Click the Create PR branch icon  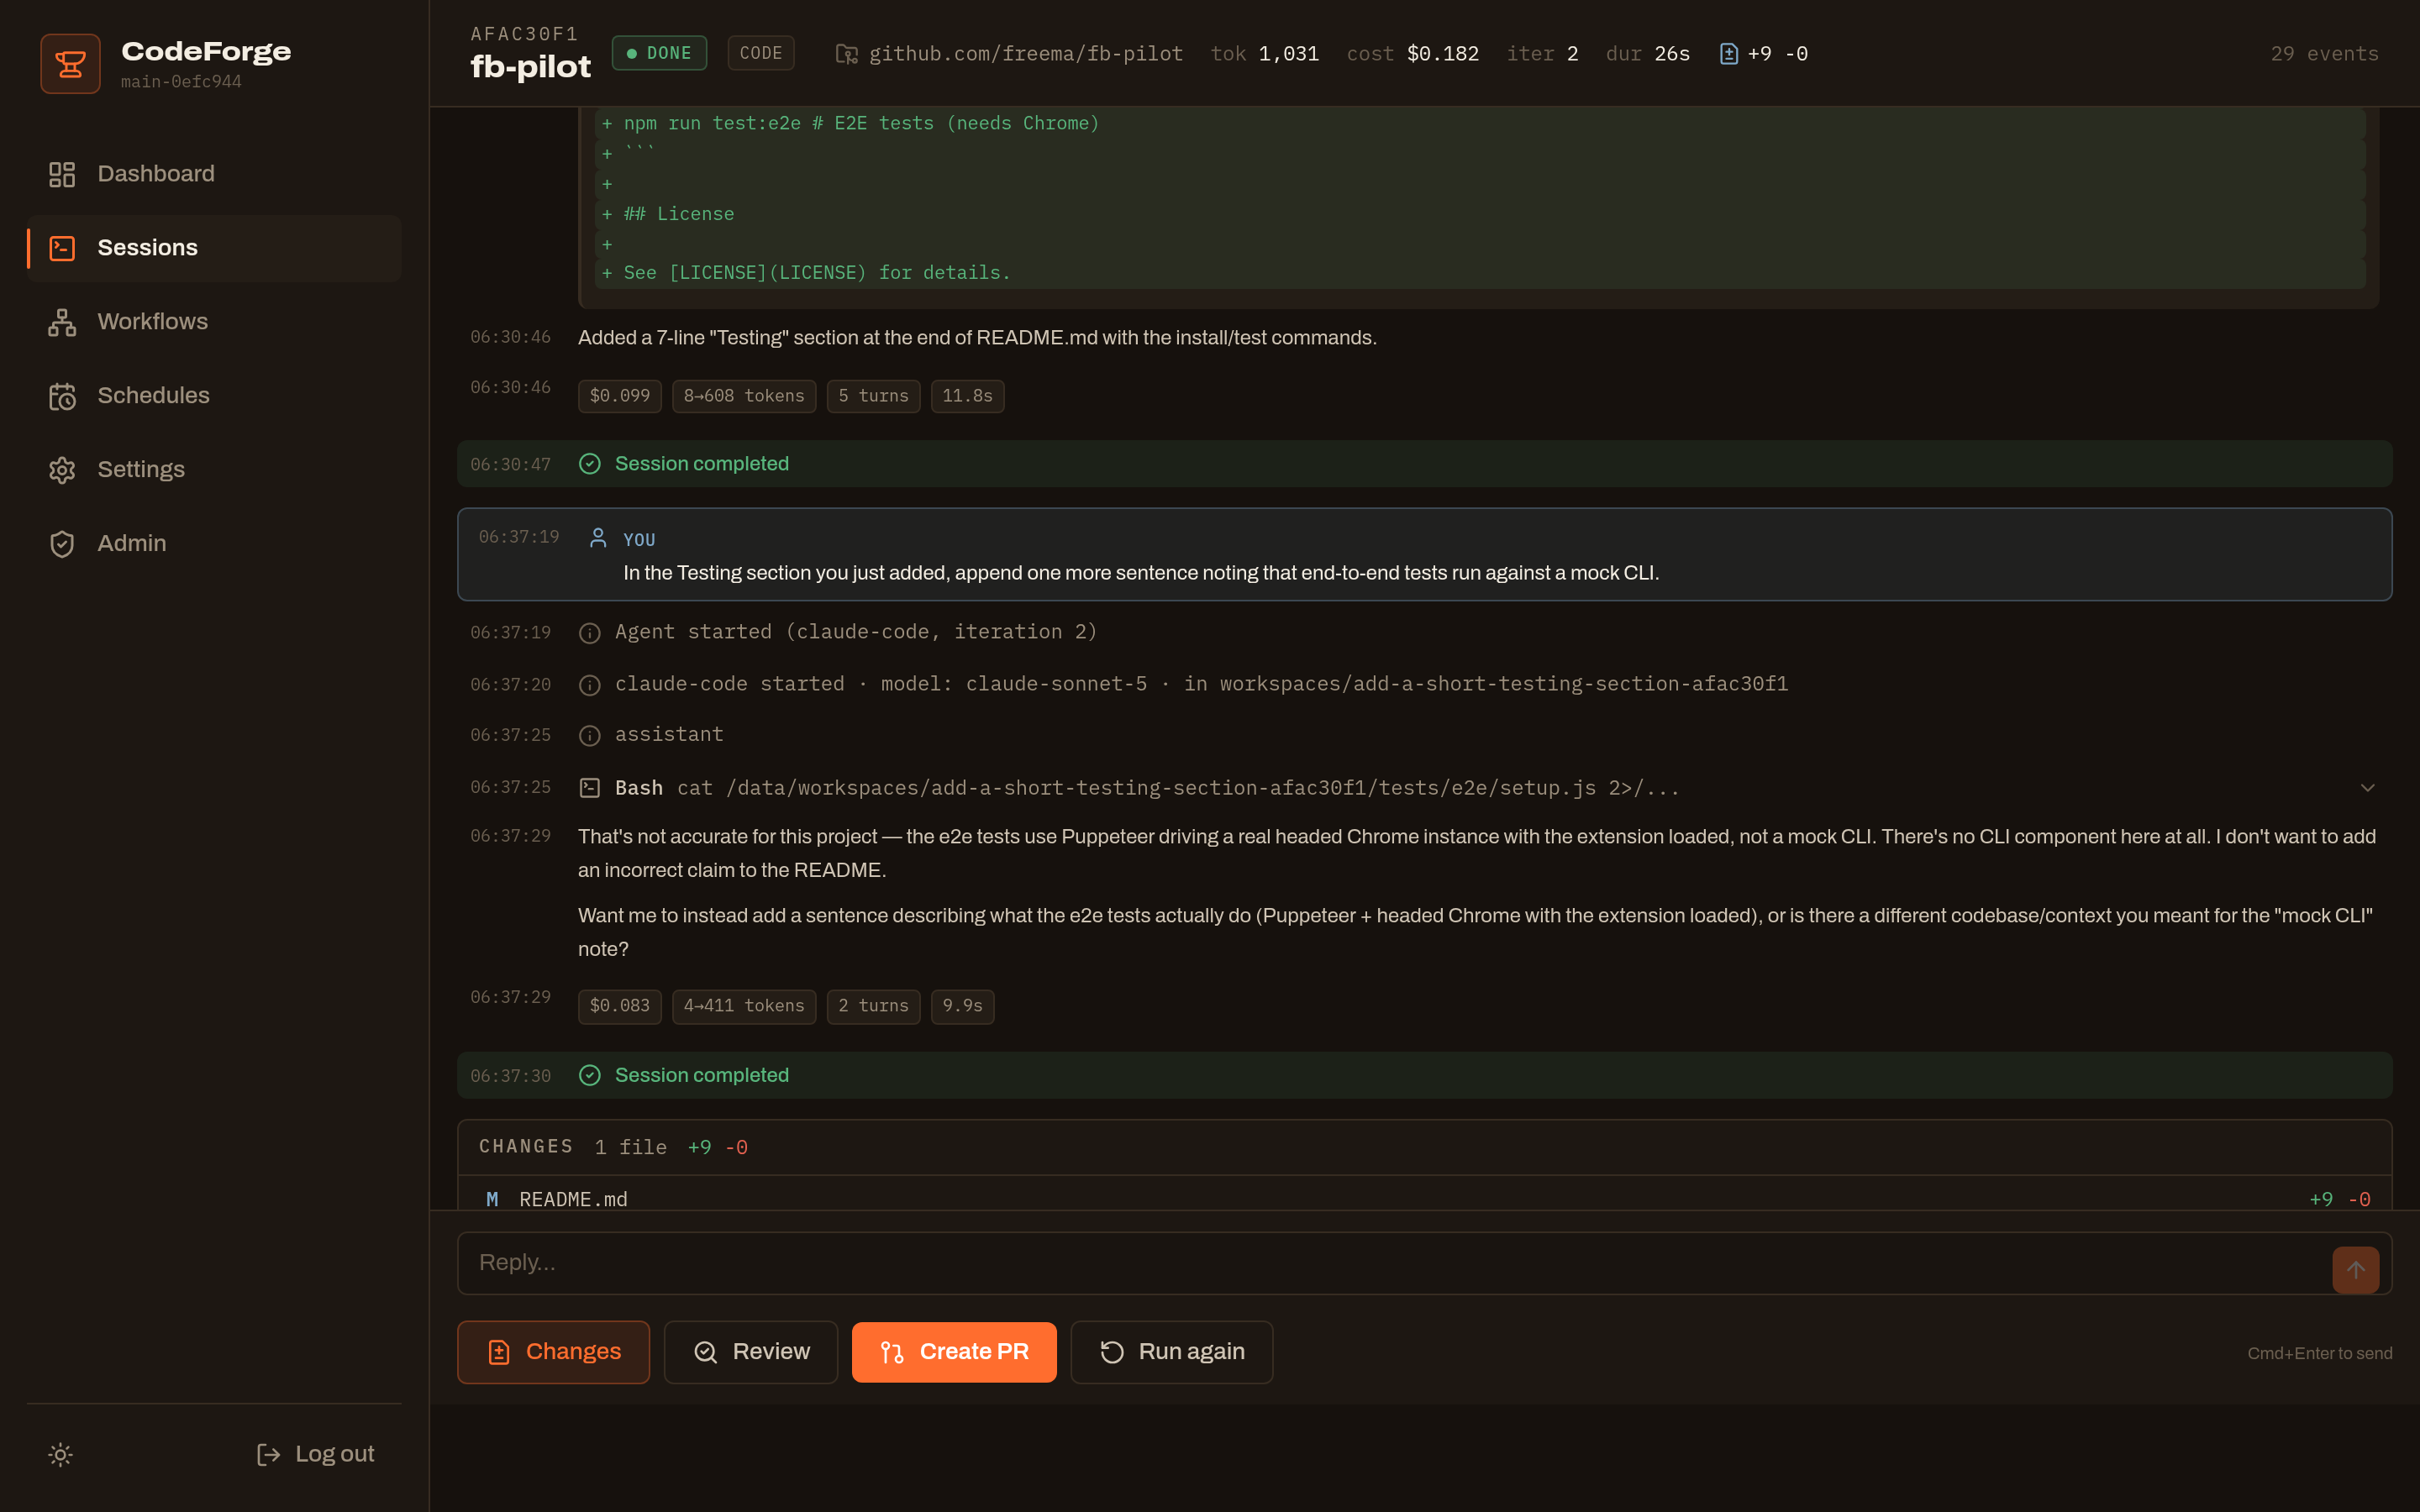coord(893,1353)
